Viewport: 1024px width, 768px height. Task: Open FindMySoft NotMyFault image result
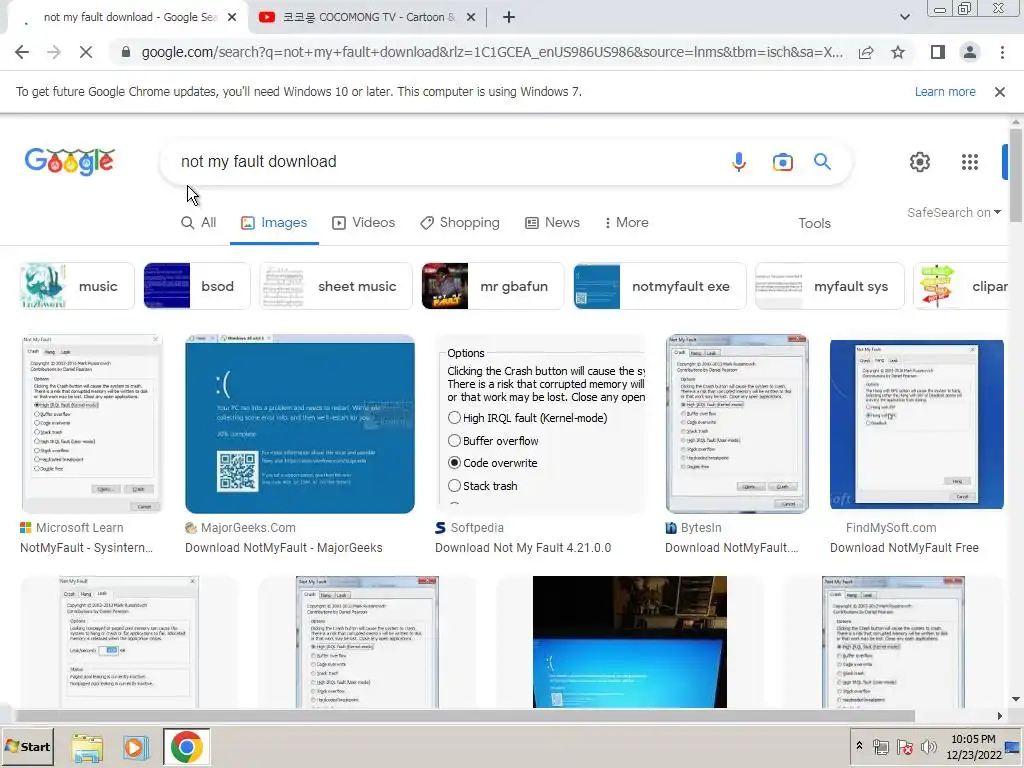[x=917, y=424]
